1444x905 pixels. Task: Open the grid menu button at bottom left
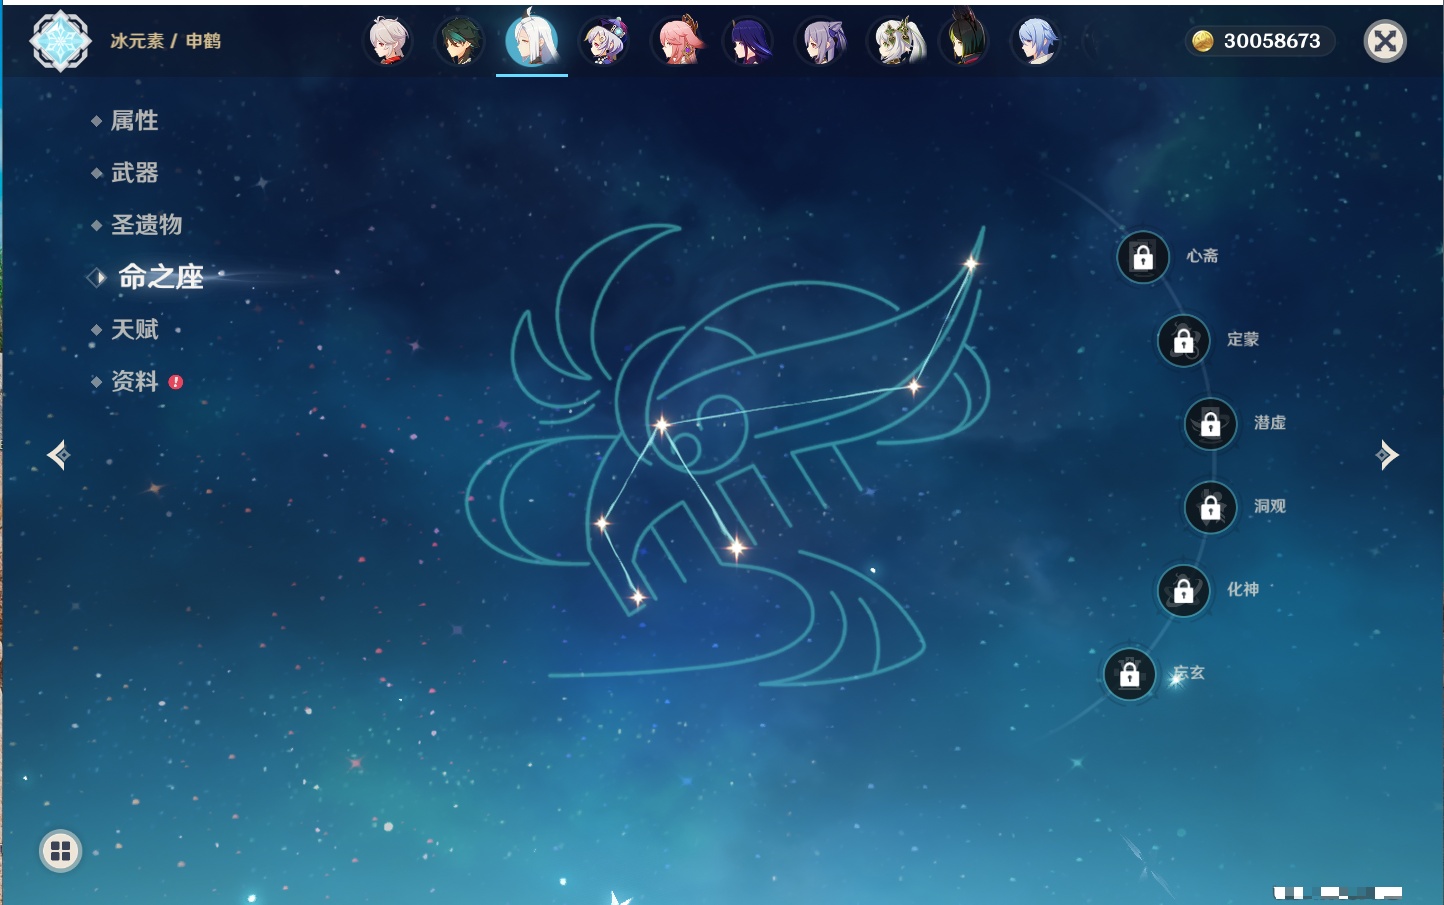pos(60,851)
